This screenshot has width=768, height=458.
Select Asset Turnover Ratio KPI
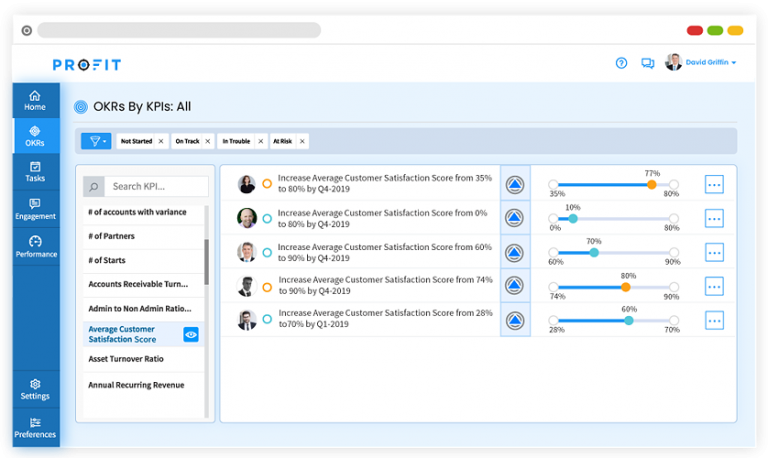pos(126,359)
